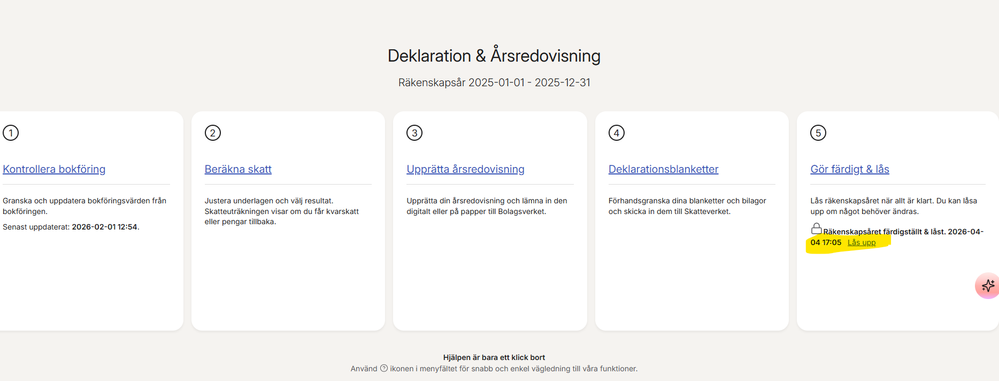999x381 pixels.
Task: Click the Lås upp link
Action: [x=861, y=243]
